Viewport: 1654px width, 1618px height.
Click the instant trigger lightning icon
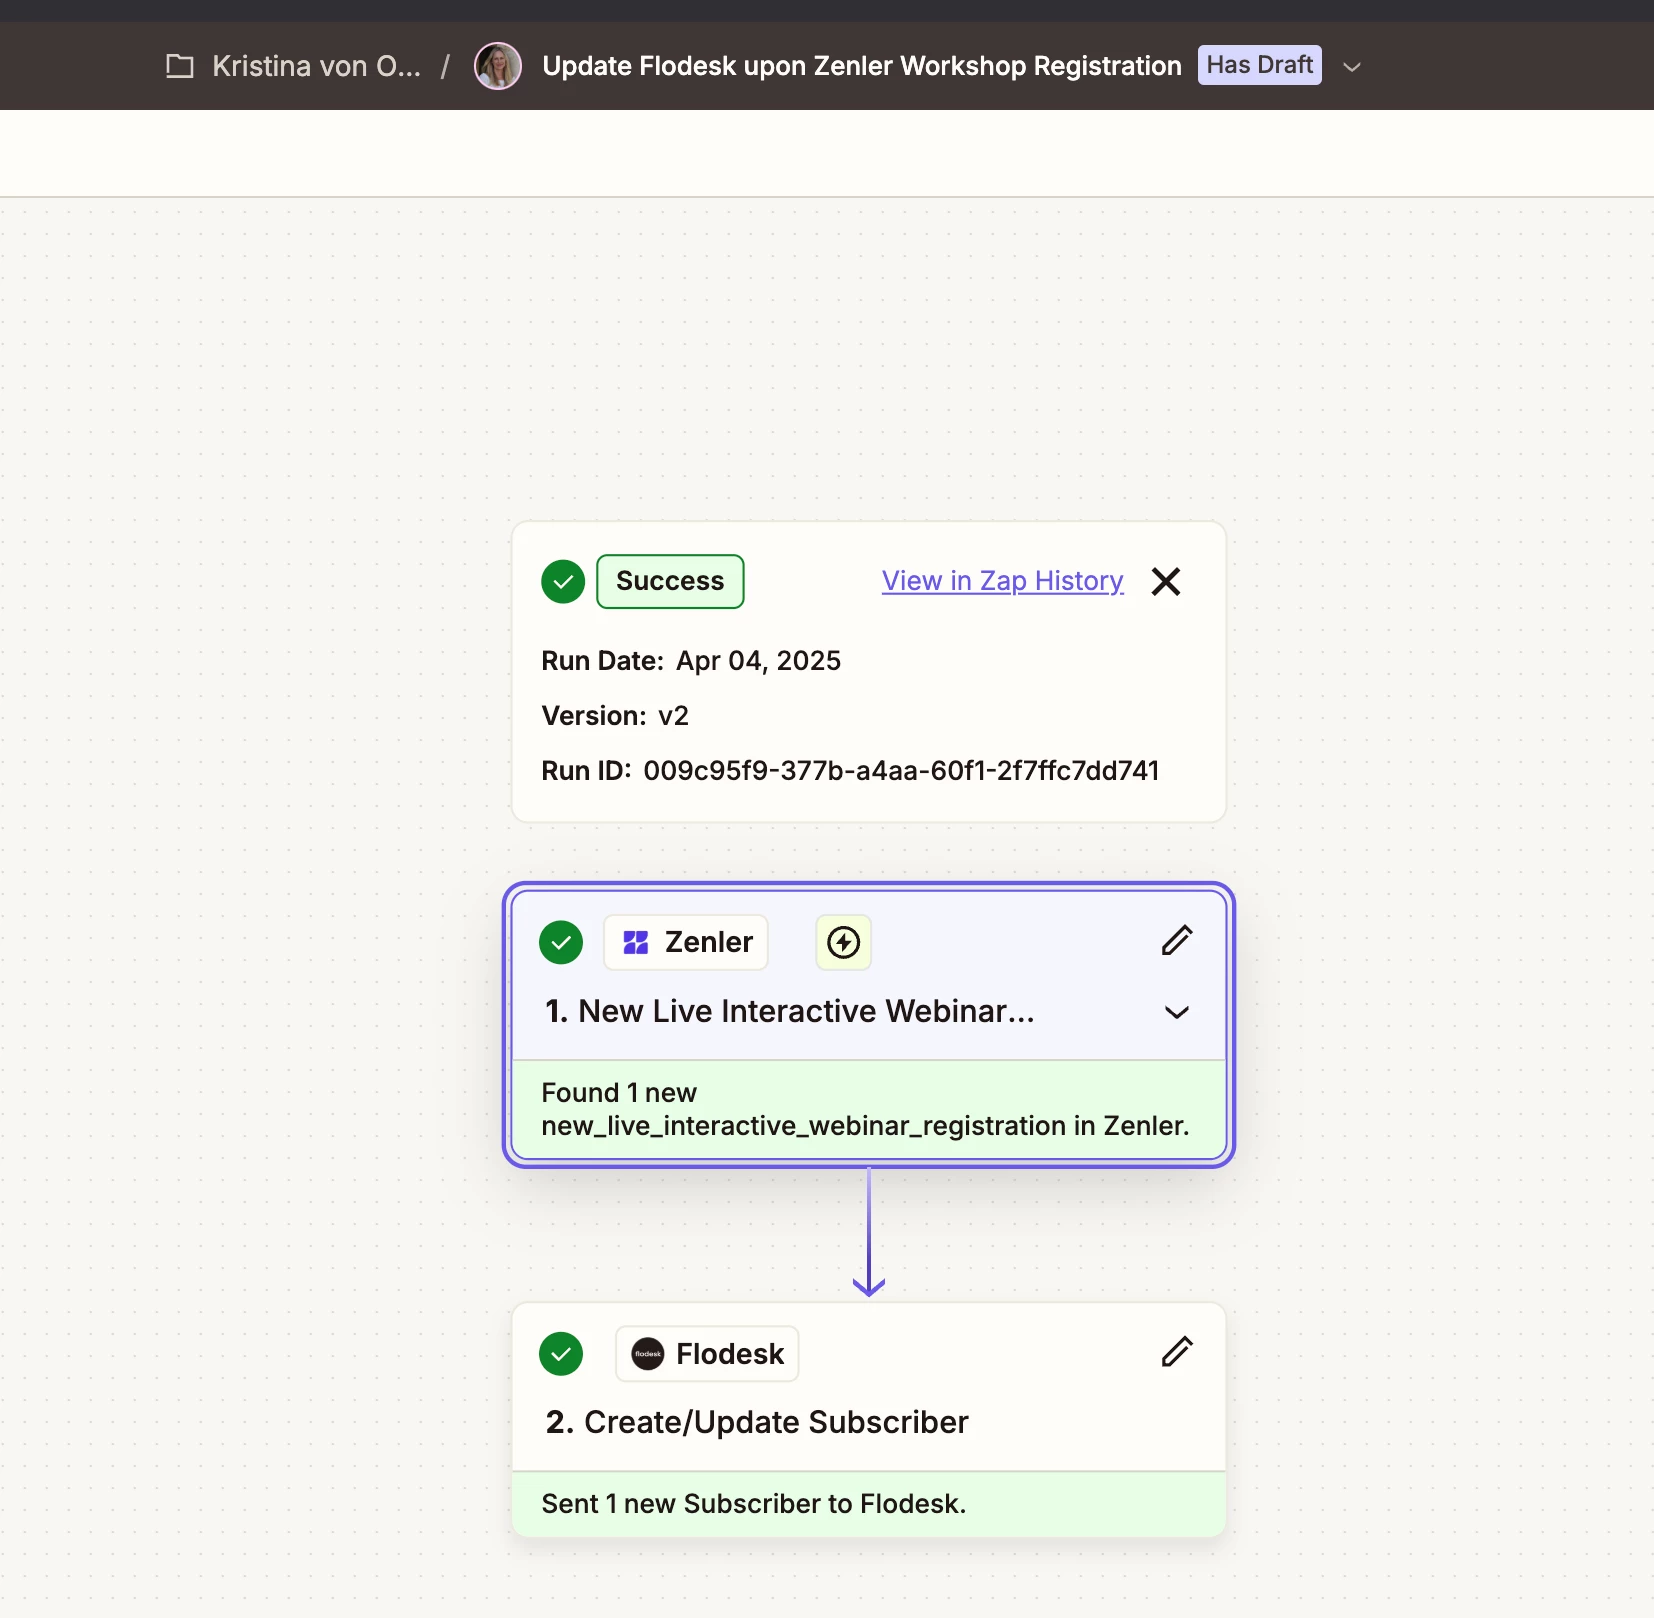coord(844,942)
